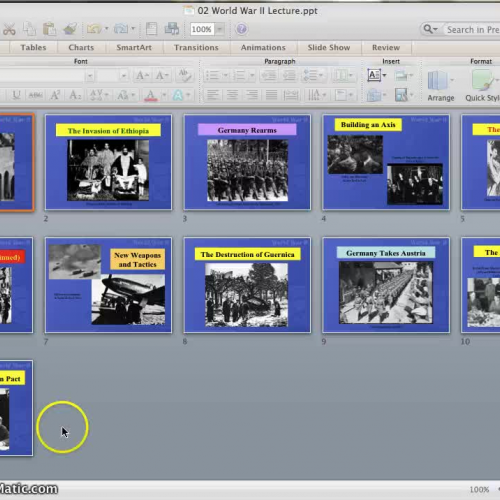Toggle Center Text alignment

coord(232,95)
